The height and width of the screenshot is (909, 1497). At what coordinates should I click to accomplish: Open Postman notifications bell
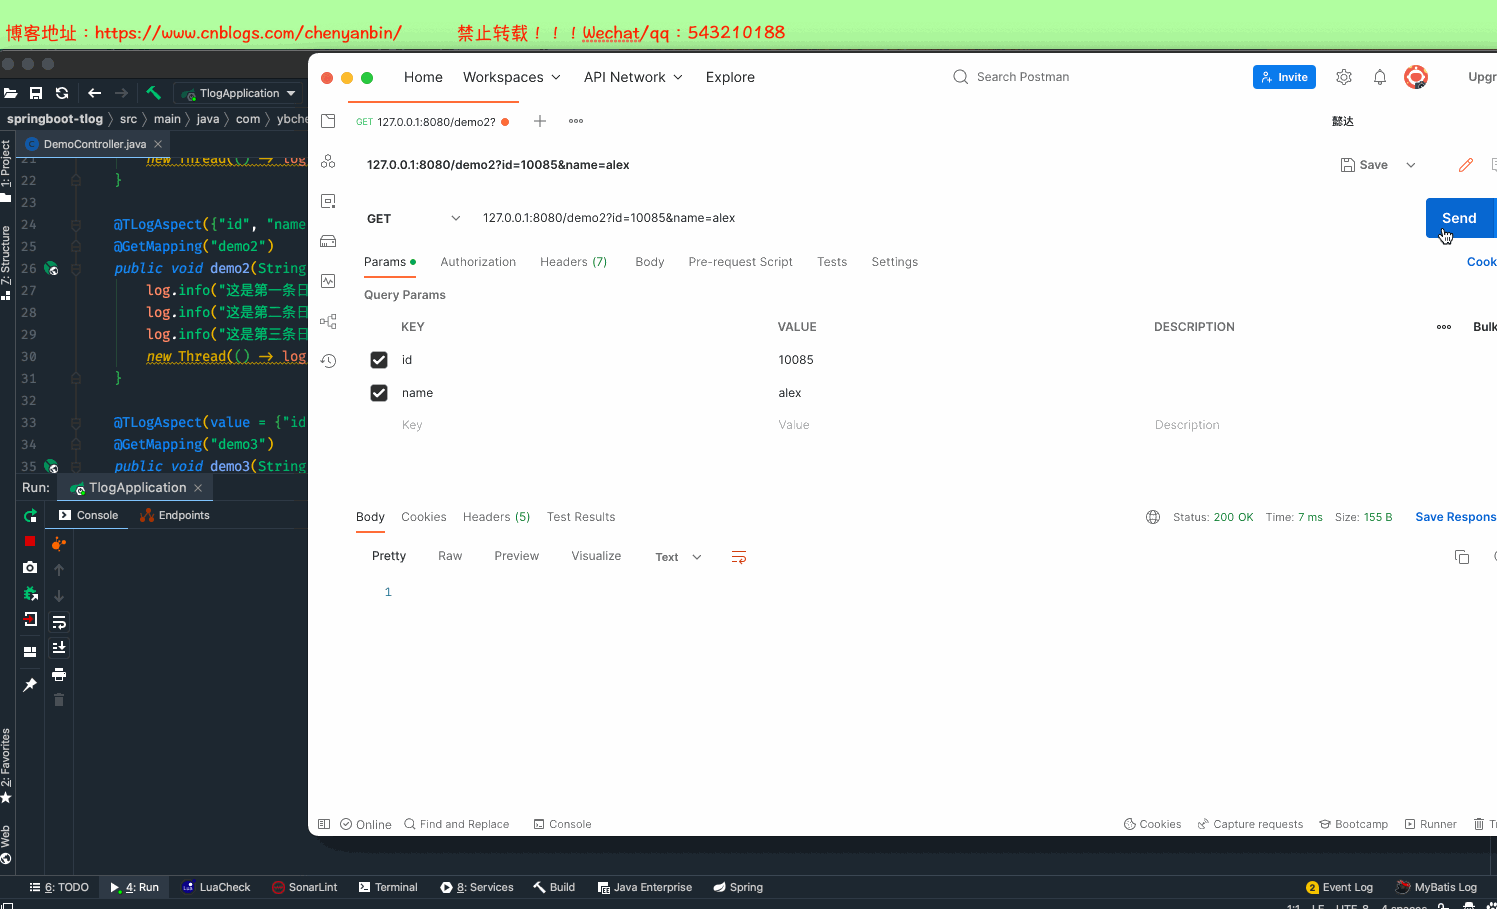(1380, 77)
